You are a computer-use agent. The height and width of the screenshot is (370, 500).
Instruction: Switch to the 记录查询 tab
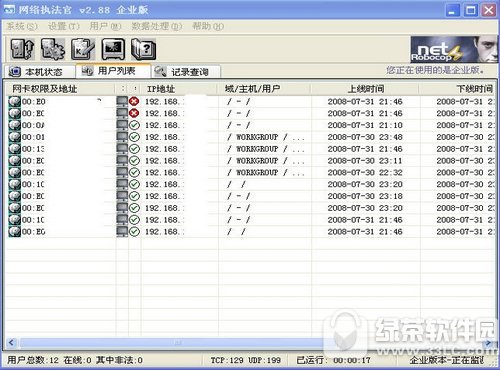[186, 71]
